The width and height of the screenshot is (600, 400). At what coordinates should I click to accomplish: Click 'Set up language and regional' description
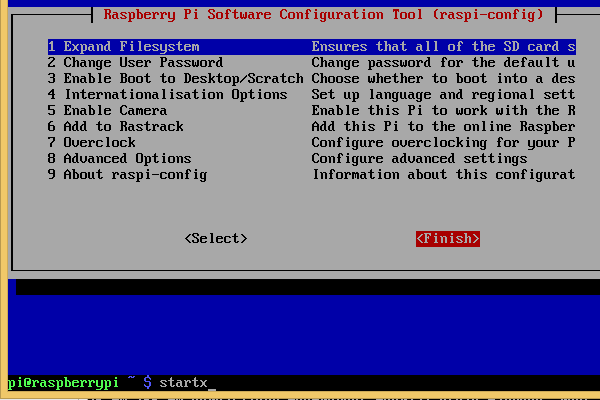click(x=423, y=95)
